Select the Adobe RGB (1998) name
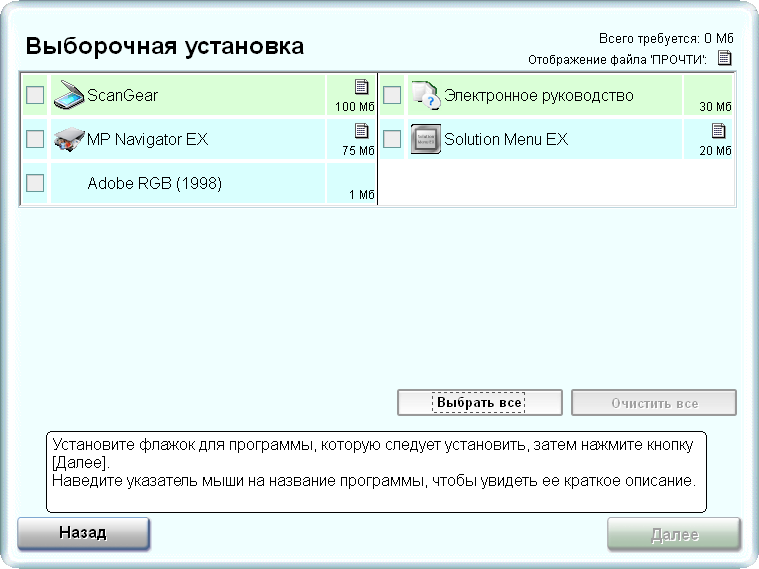This screenshot has width=759, height=569. 154,184
